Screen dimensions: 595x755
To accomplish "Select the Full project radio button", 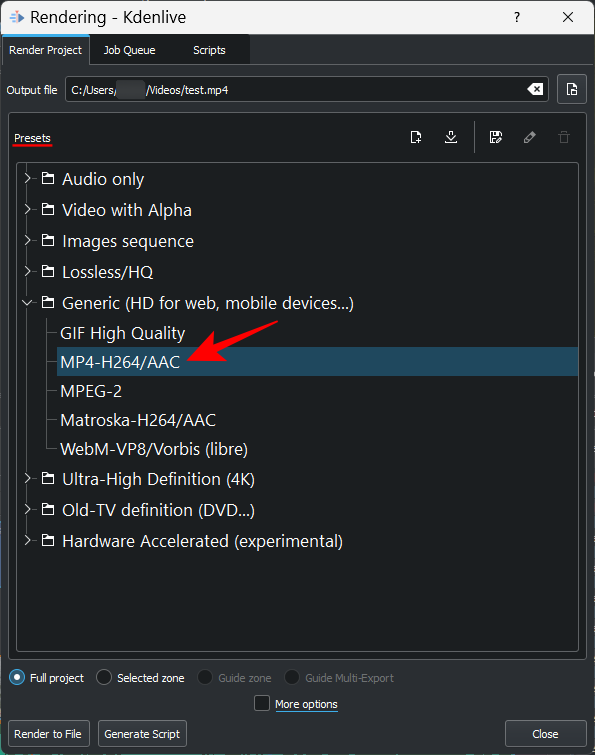I will 17,677.
